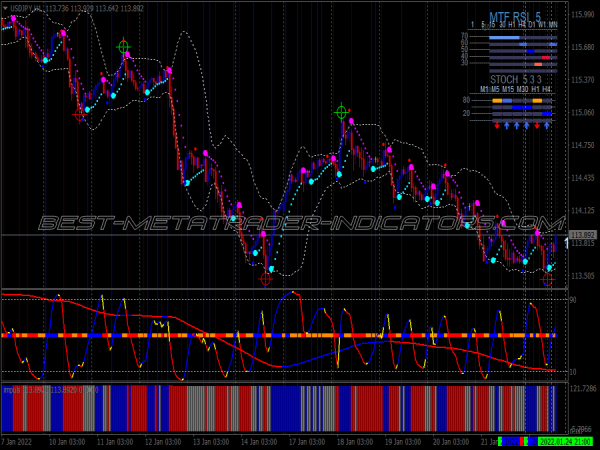This screenshot has height=450, width=600.
Task: Select the STOCH 5 3 3 panel title
Action: tap(516, 80)
